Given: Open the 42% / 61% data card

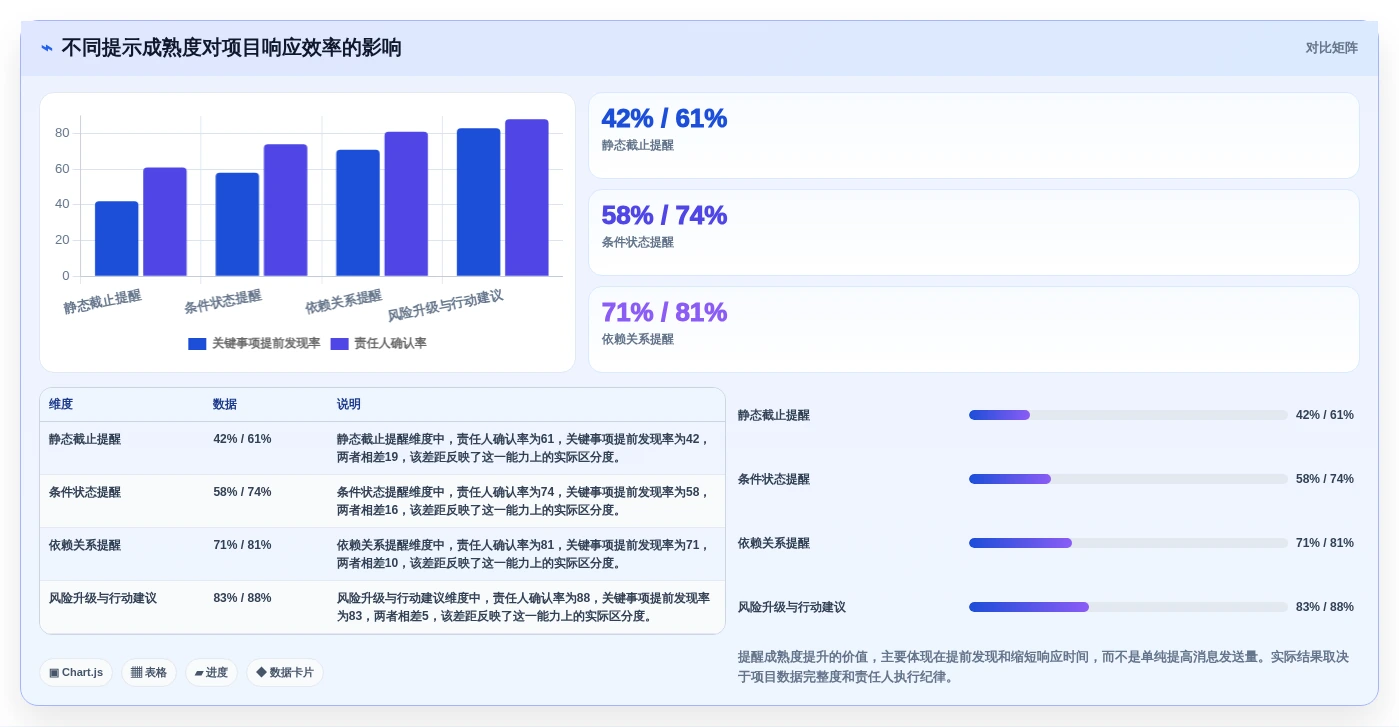Looking at the screenshot, I should pyautogui.click(x=974, y=136).
